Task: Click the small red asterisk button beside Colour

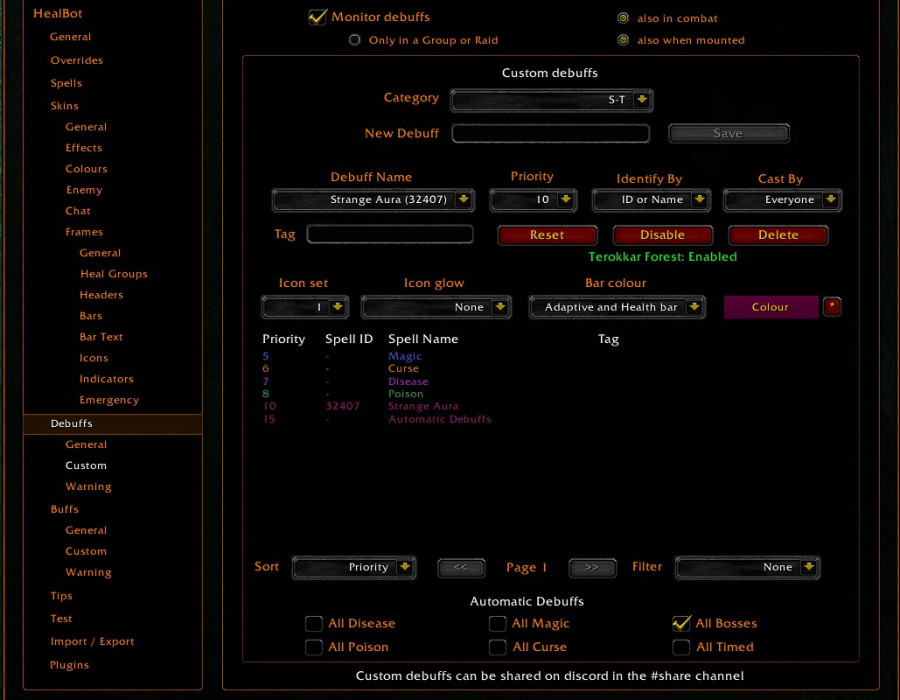Action: coord(832,307)
